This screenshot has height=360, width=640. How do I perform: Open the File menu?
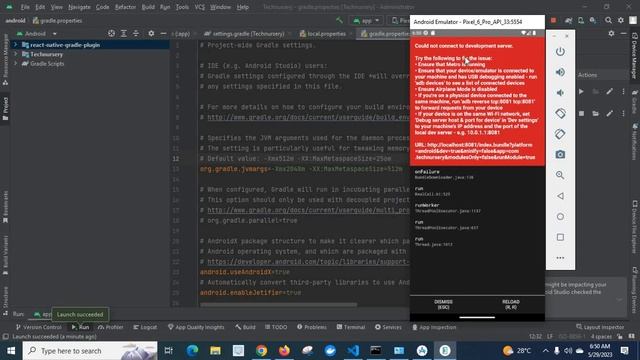[x=25, y=7]
